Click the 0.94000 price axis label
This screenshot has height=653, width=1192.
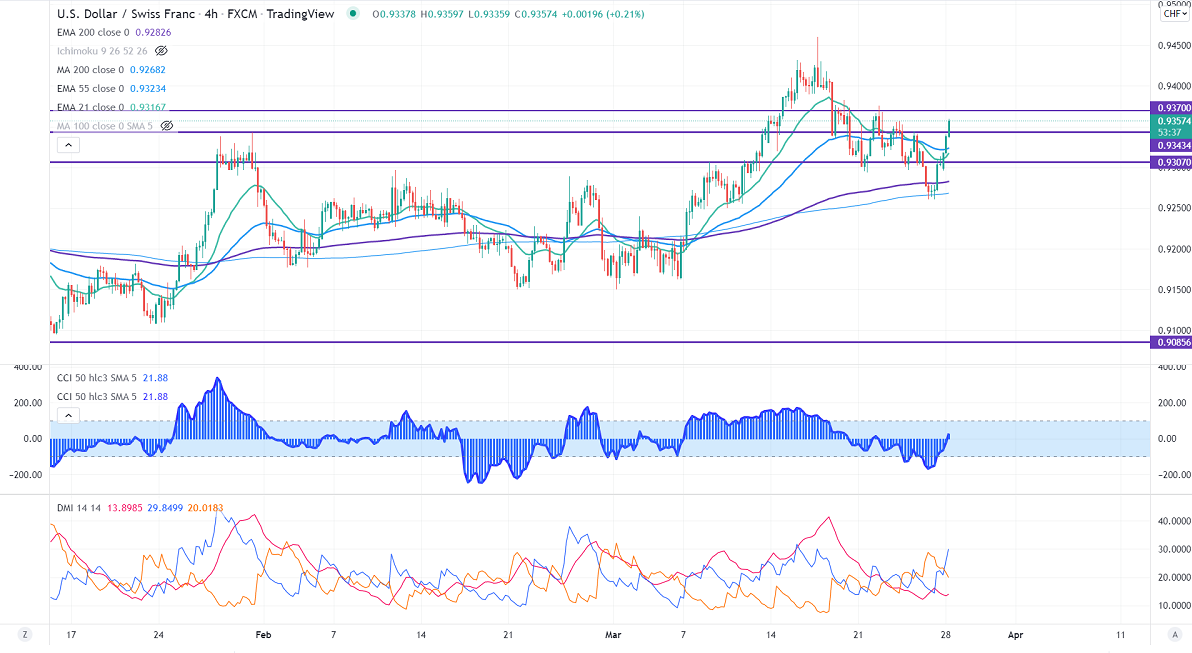(1174, 87)
